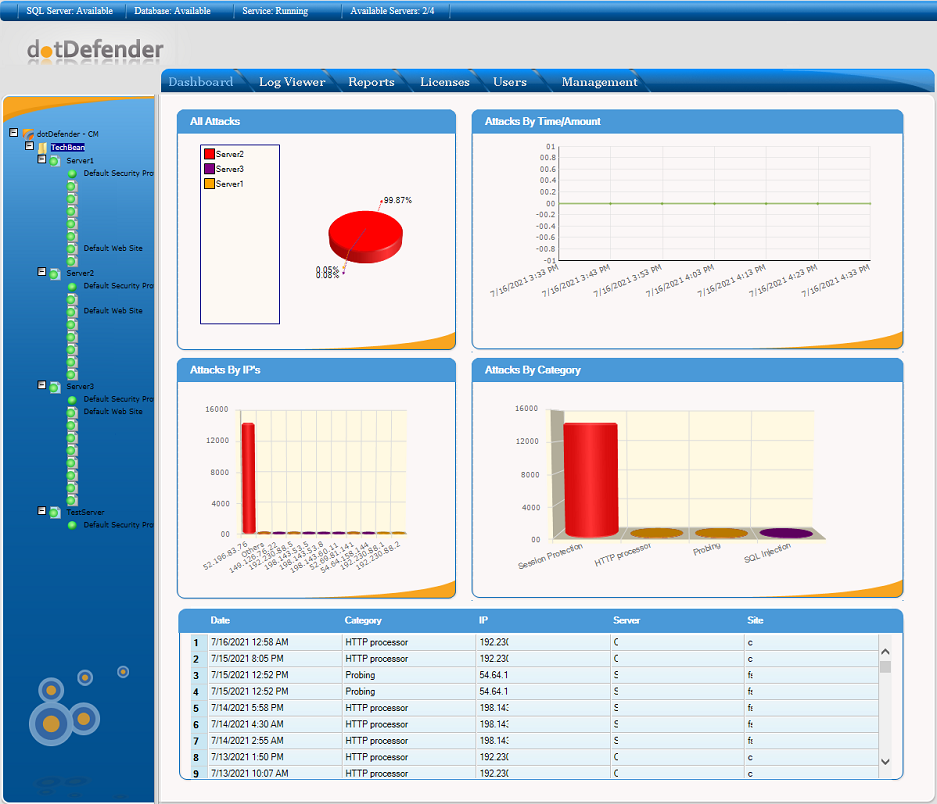The height and width of the screenshot is (804, 937).
Task: Collapse the TechBean tree node
Action: point(29,145)
